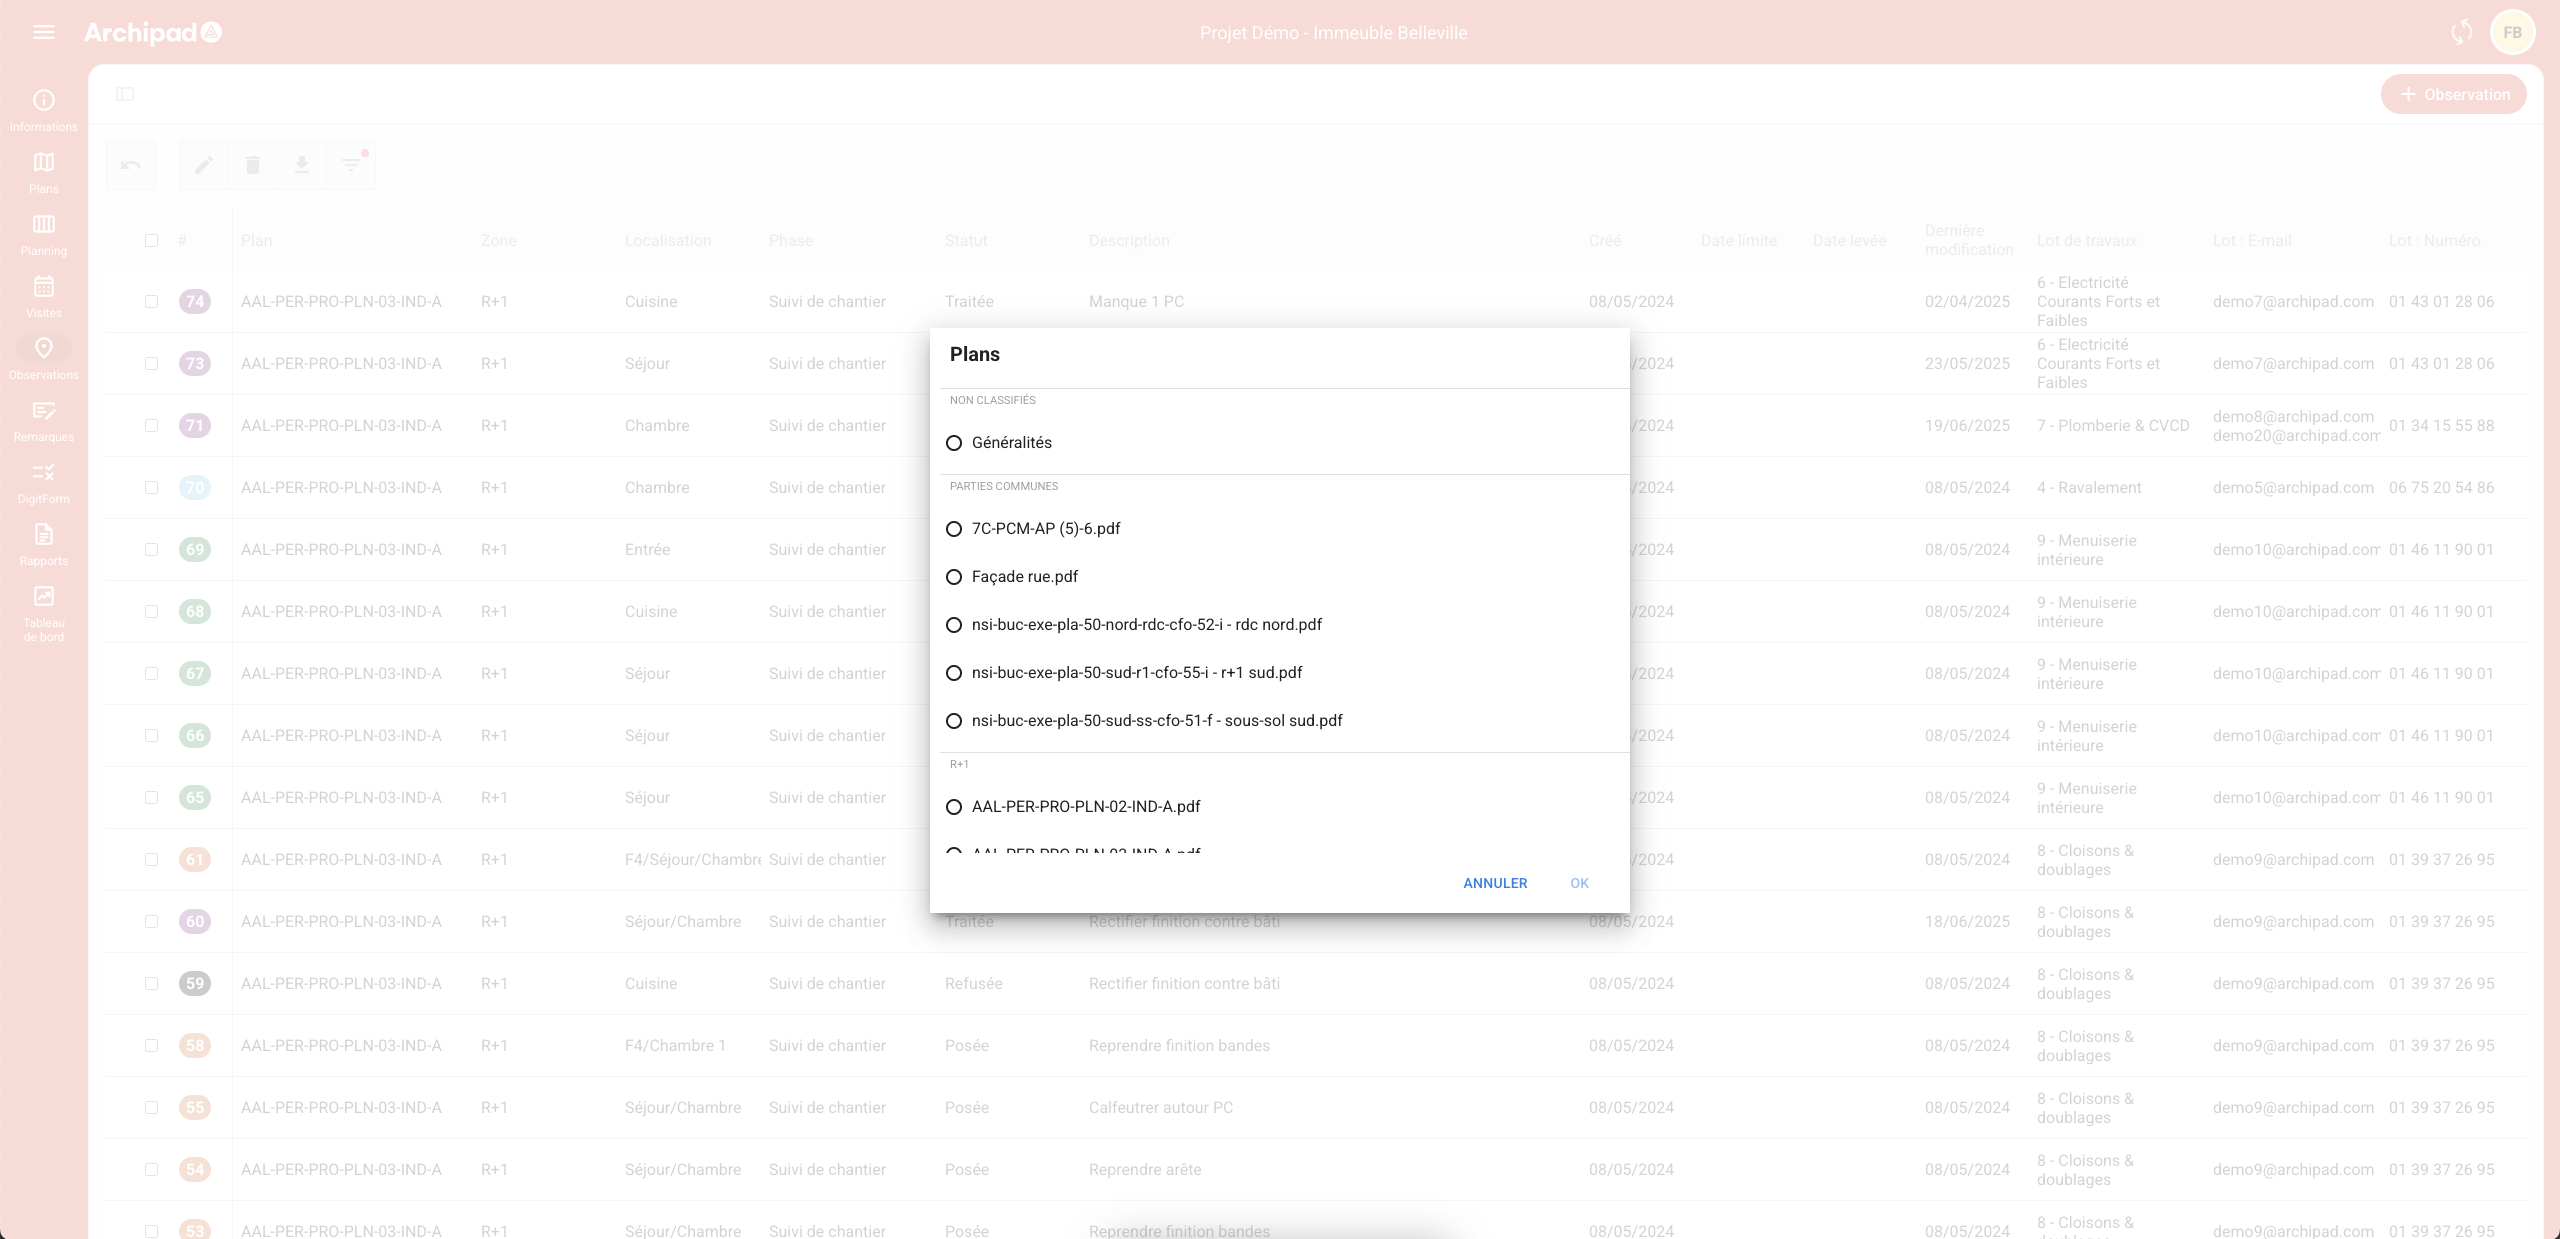
Task: Open DigitForm in the sidebar
Action: (x=44, y=482)
